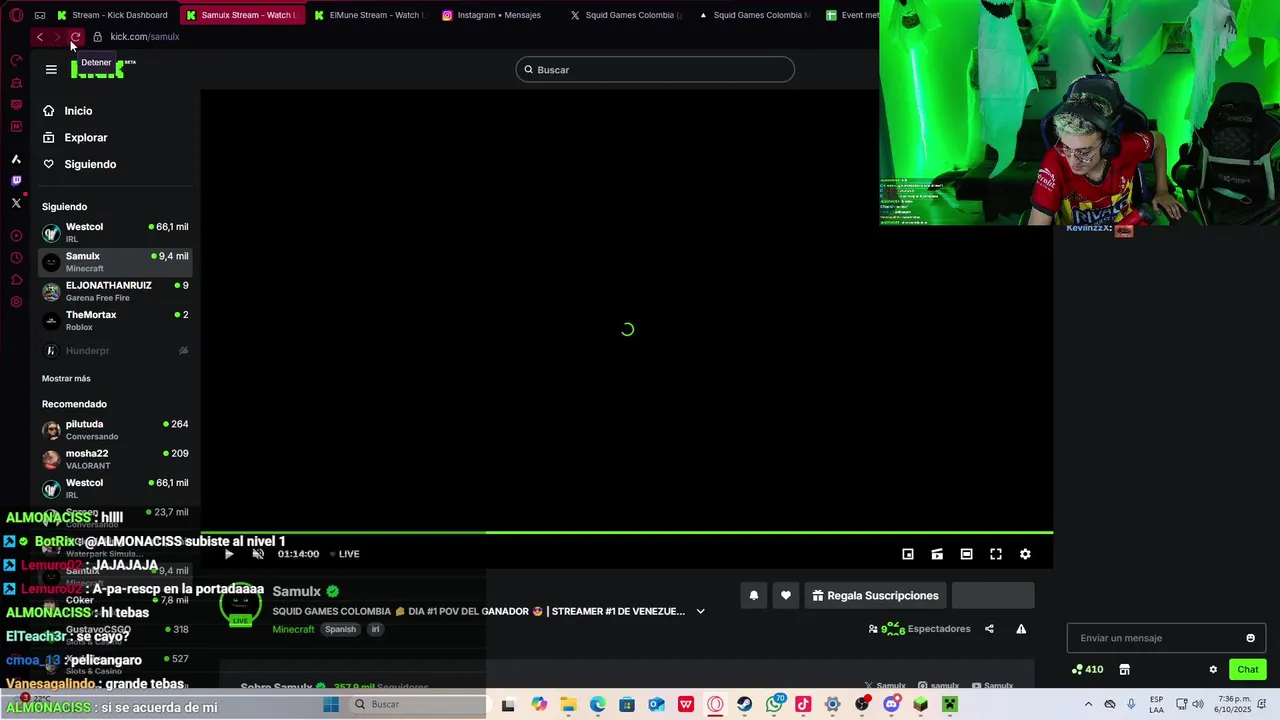Image resolution: width=1280 pixels, height=720 pixels.
Task: Open Twitch in the Opera sidebar
Action: [16, 181]
